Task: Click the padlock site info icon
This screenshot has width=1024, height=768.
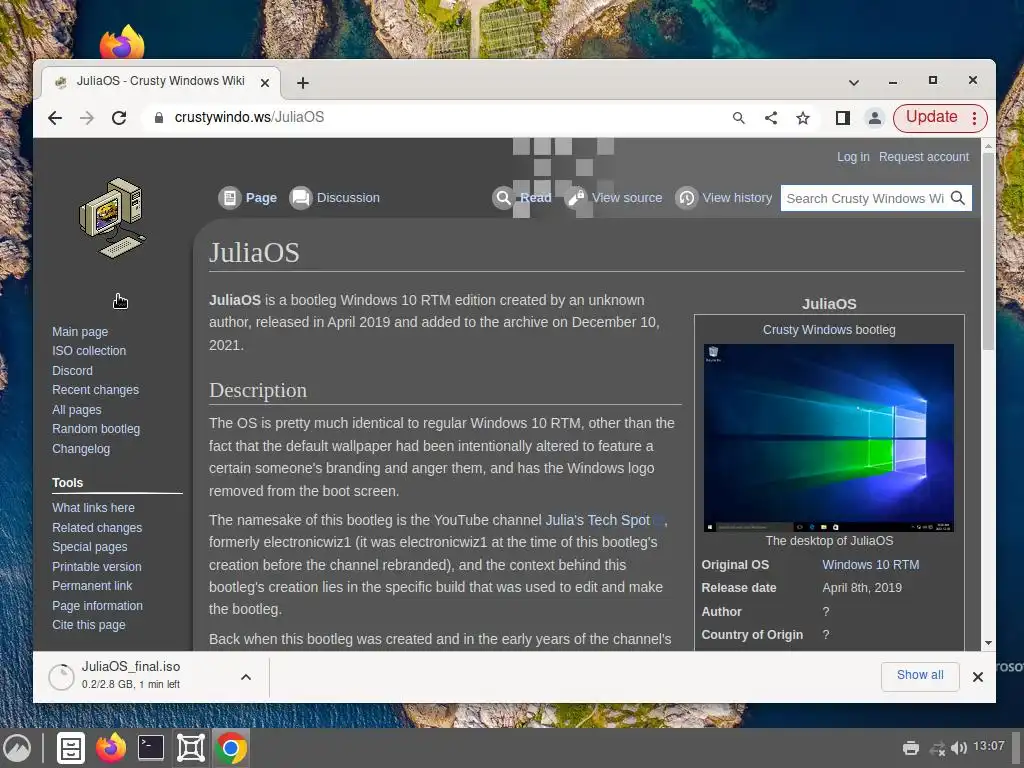Action: tap(158, 118)
